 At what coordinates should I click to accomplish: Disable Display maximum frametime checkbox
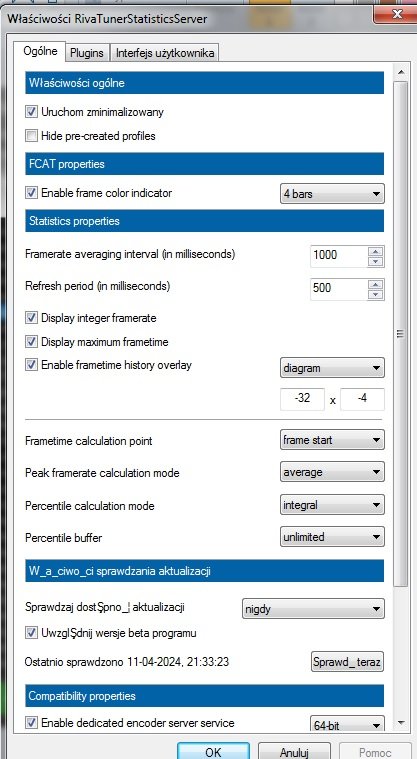31,342
